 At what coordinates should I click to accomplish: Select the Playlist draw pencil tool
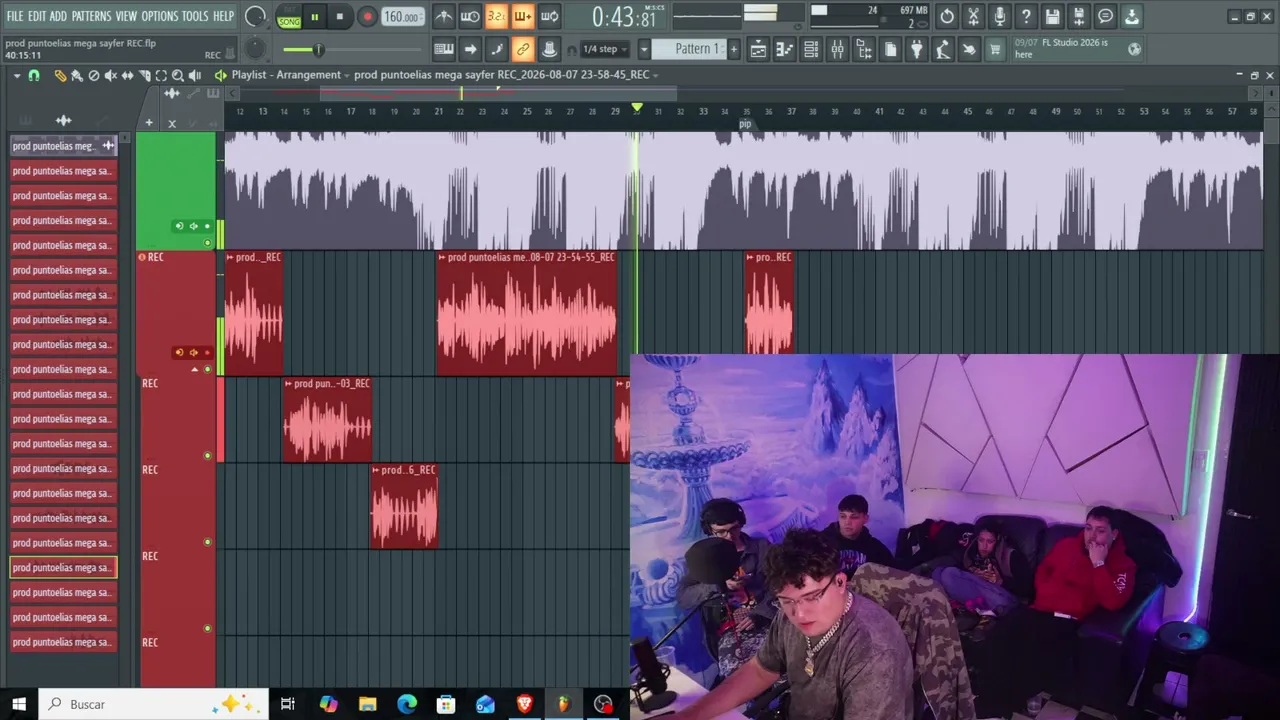(60, 75)
